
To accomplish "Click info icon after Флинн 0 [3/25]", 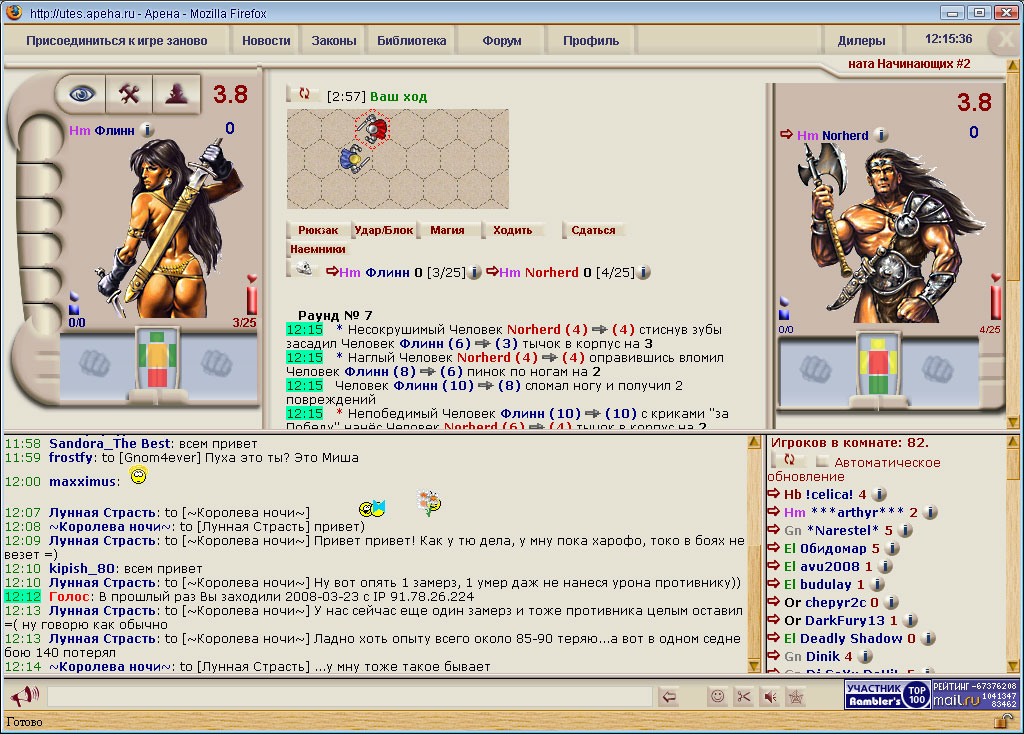I will click(475, 272).
